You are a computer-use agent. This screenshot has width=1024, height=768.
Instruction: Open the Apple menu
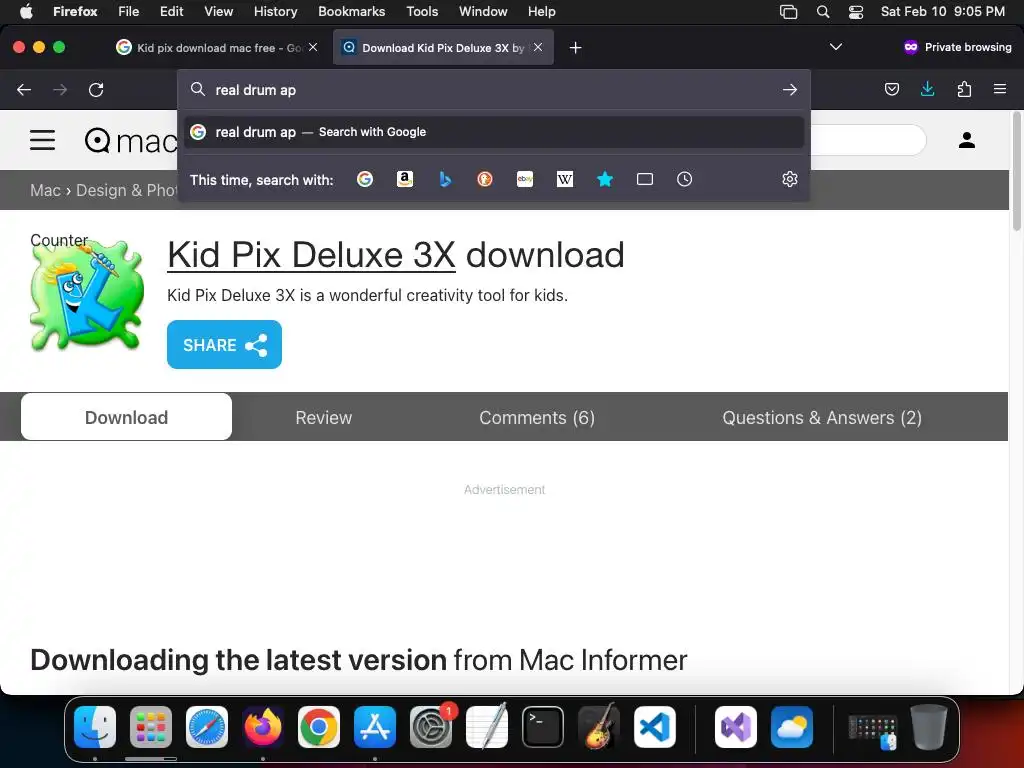[26, 11]
